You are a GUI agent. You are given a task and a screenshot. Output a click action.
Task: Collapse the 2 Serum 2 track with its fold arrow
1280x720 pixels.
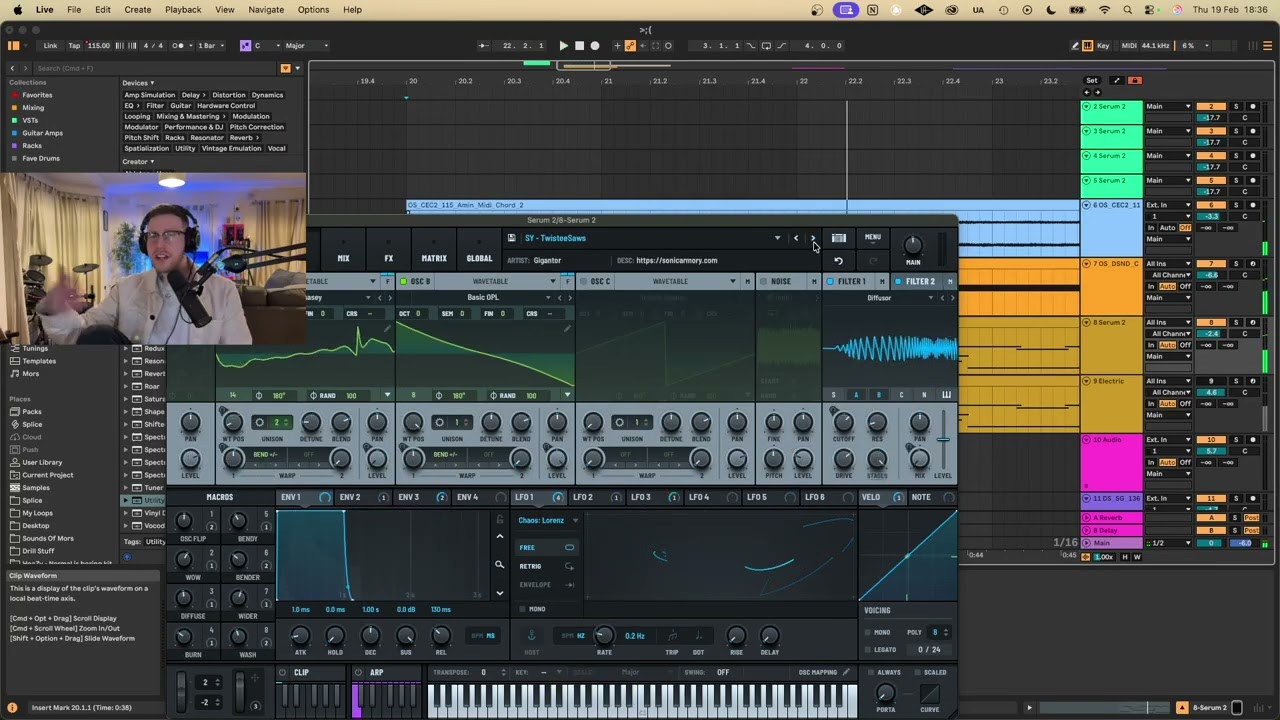click(x=1087, y=106)
